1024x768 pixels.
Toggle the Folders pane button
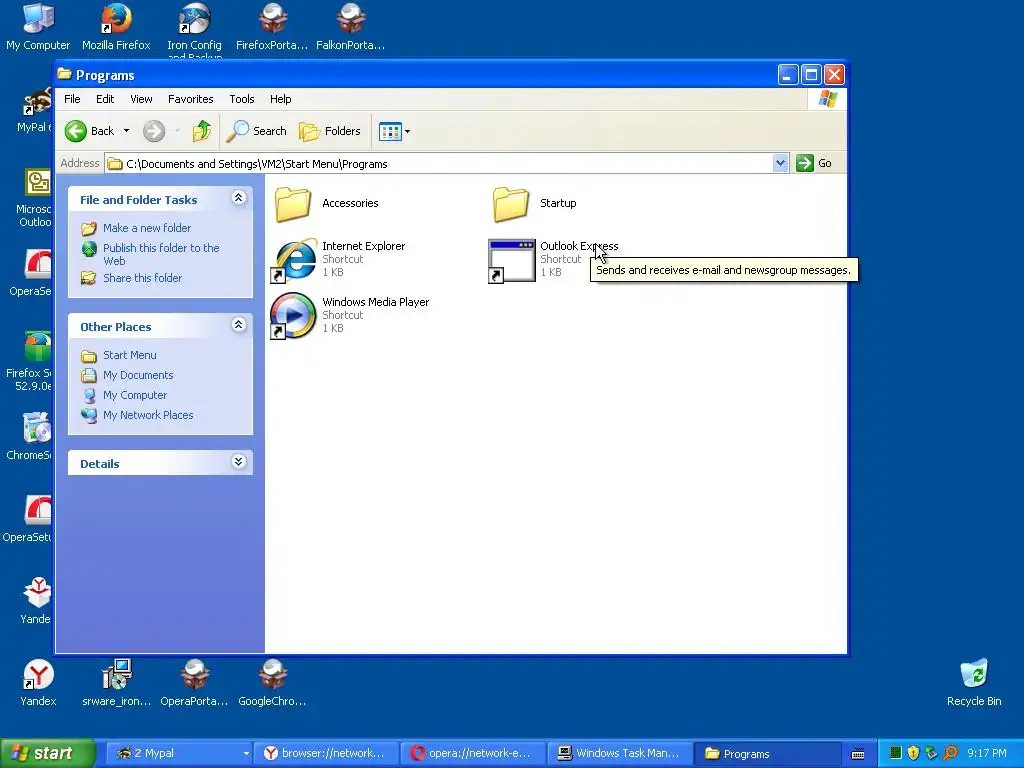click(x=330, y=131)
